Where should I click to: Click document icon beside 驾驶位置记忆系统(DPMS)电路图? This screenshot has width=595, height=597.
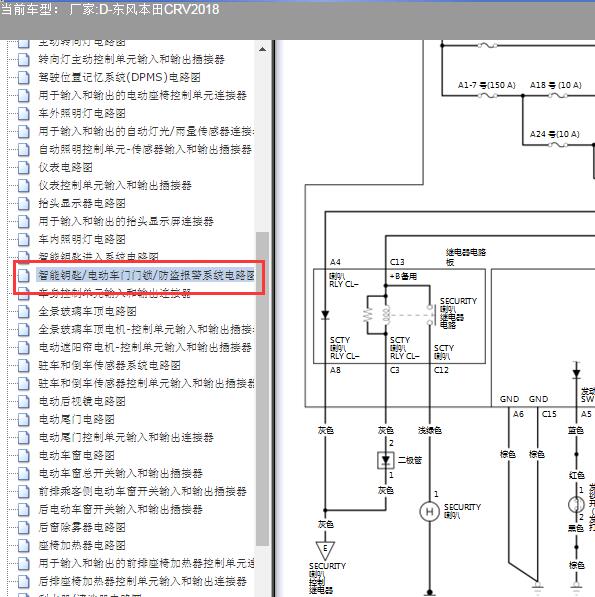coord(24,78)
